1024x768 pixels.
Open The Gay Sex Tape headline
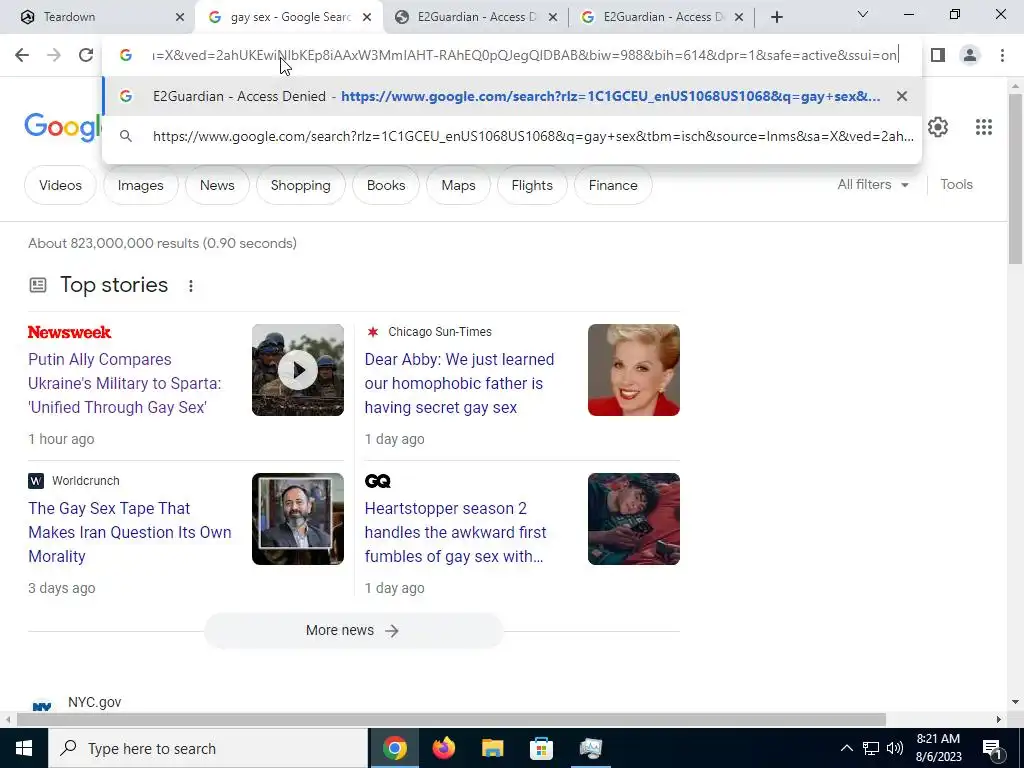pyautogui.click(x=129, y=532)
